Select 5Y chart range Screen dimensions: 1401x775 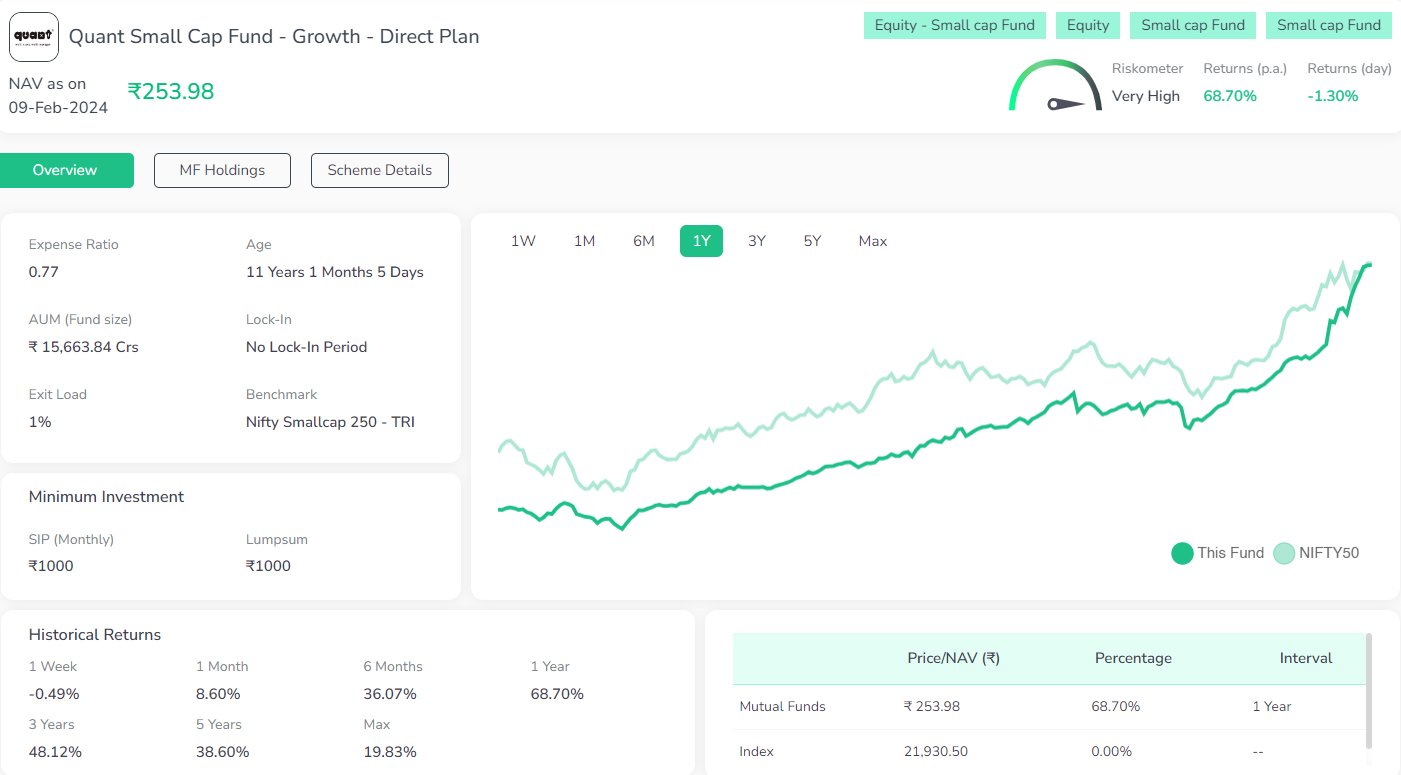tap(812, 241)
